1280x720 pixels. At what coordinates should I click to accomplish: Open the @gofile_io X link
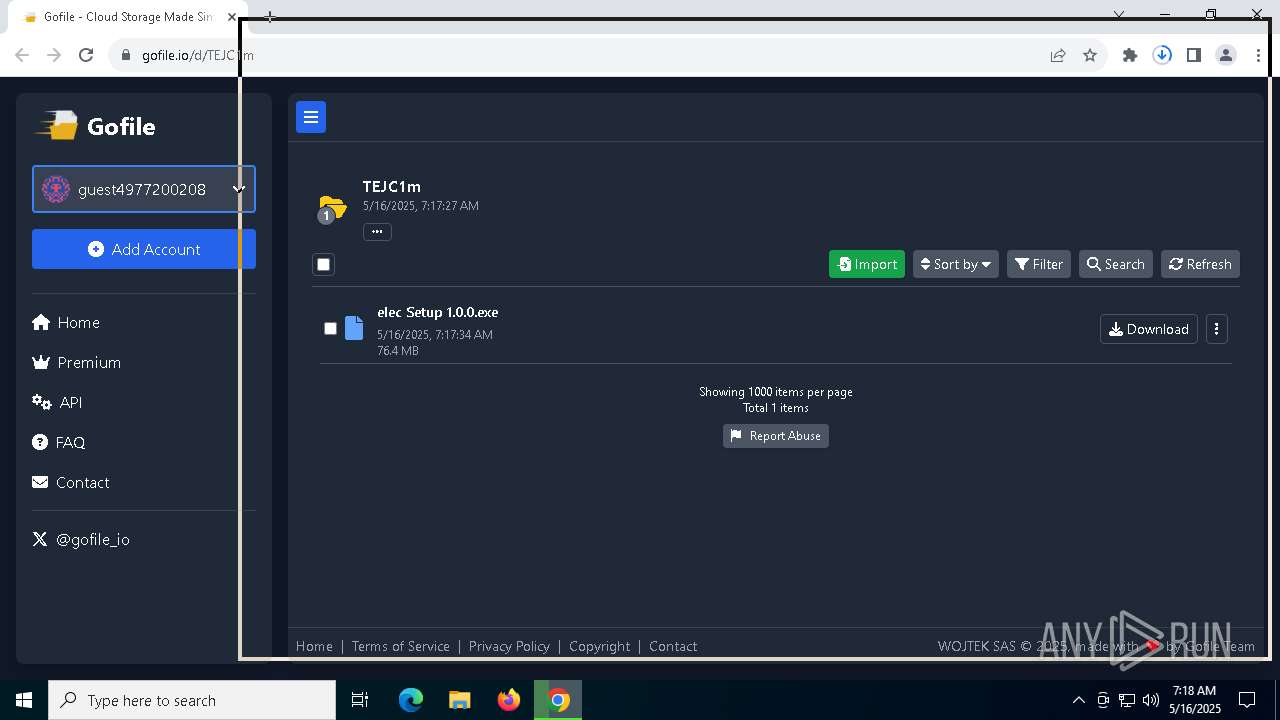(81, 539)
